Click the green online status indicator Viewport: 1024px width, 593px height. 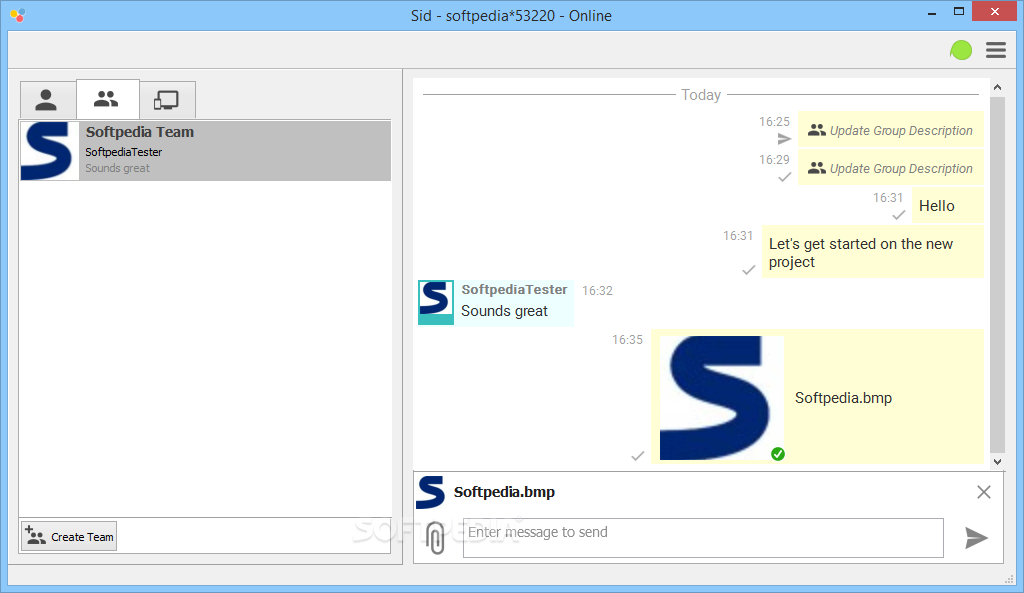961,50
